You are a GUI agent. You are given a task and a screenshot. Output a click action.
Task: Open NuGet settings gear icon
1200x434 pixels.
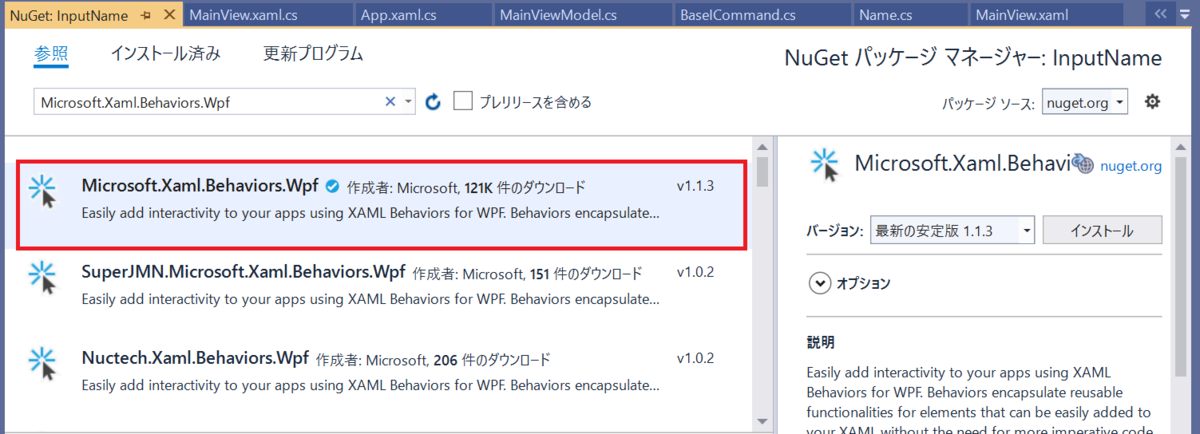1152,101
